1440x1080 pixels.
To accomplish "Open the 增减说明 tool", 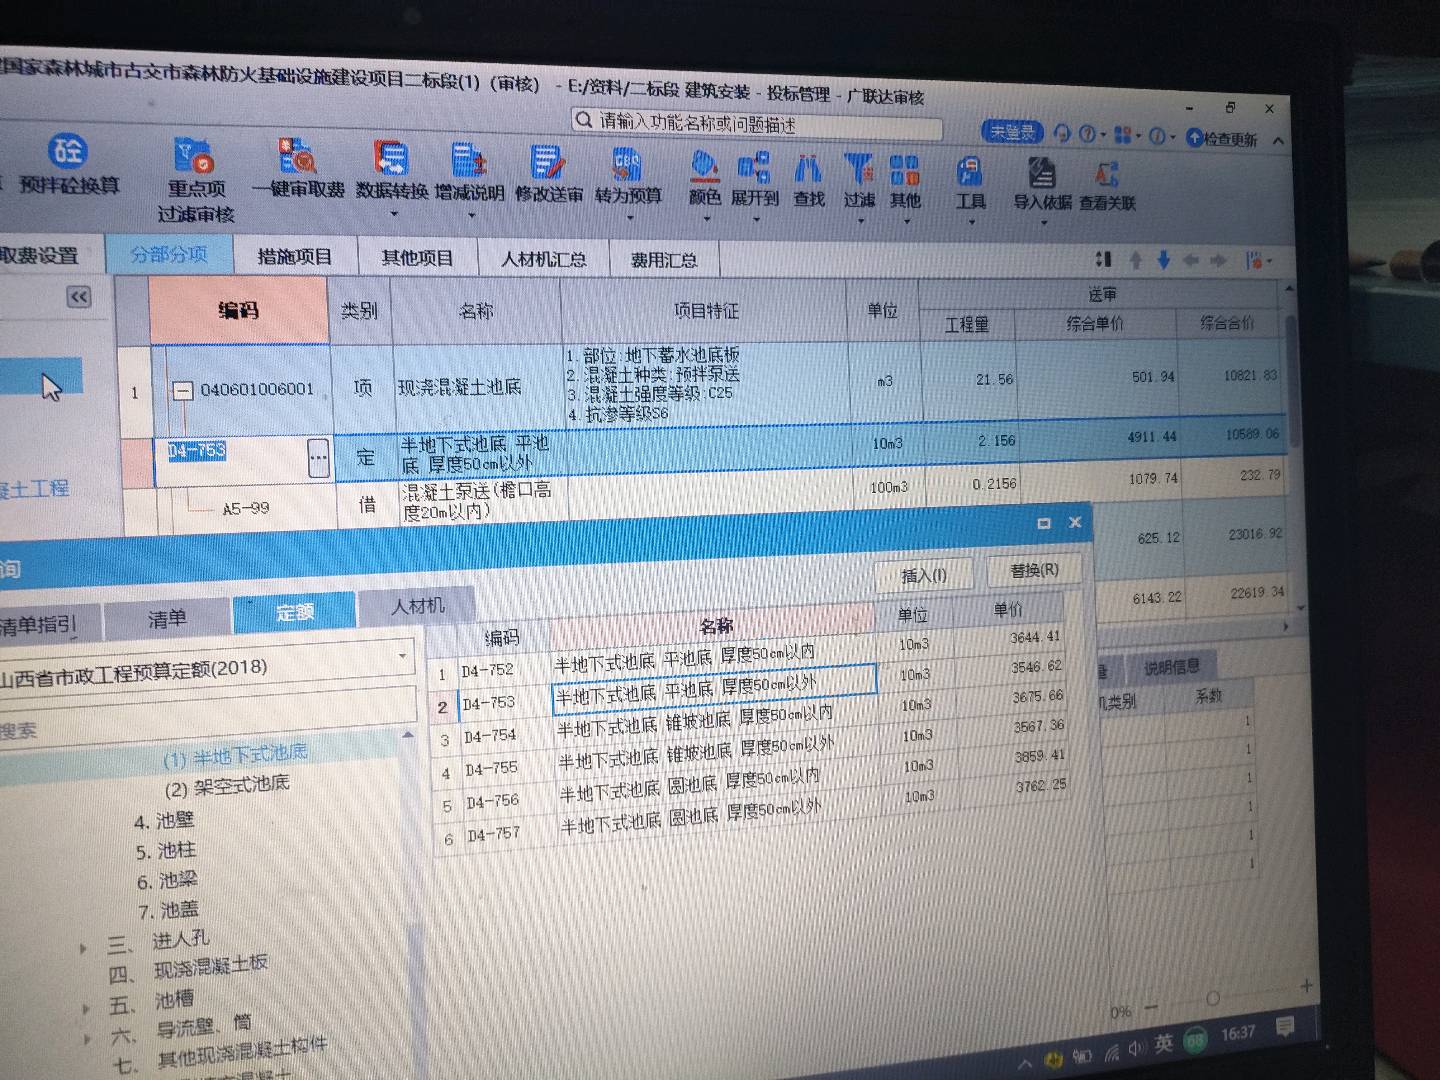I will (x=469, y=173).
